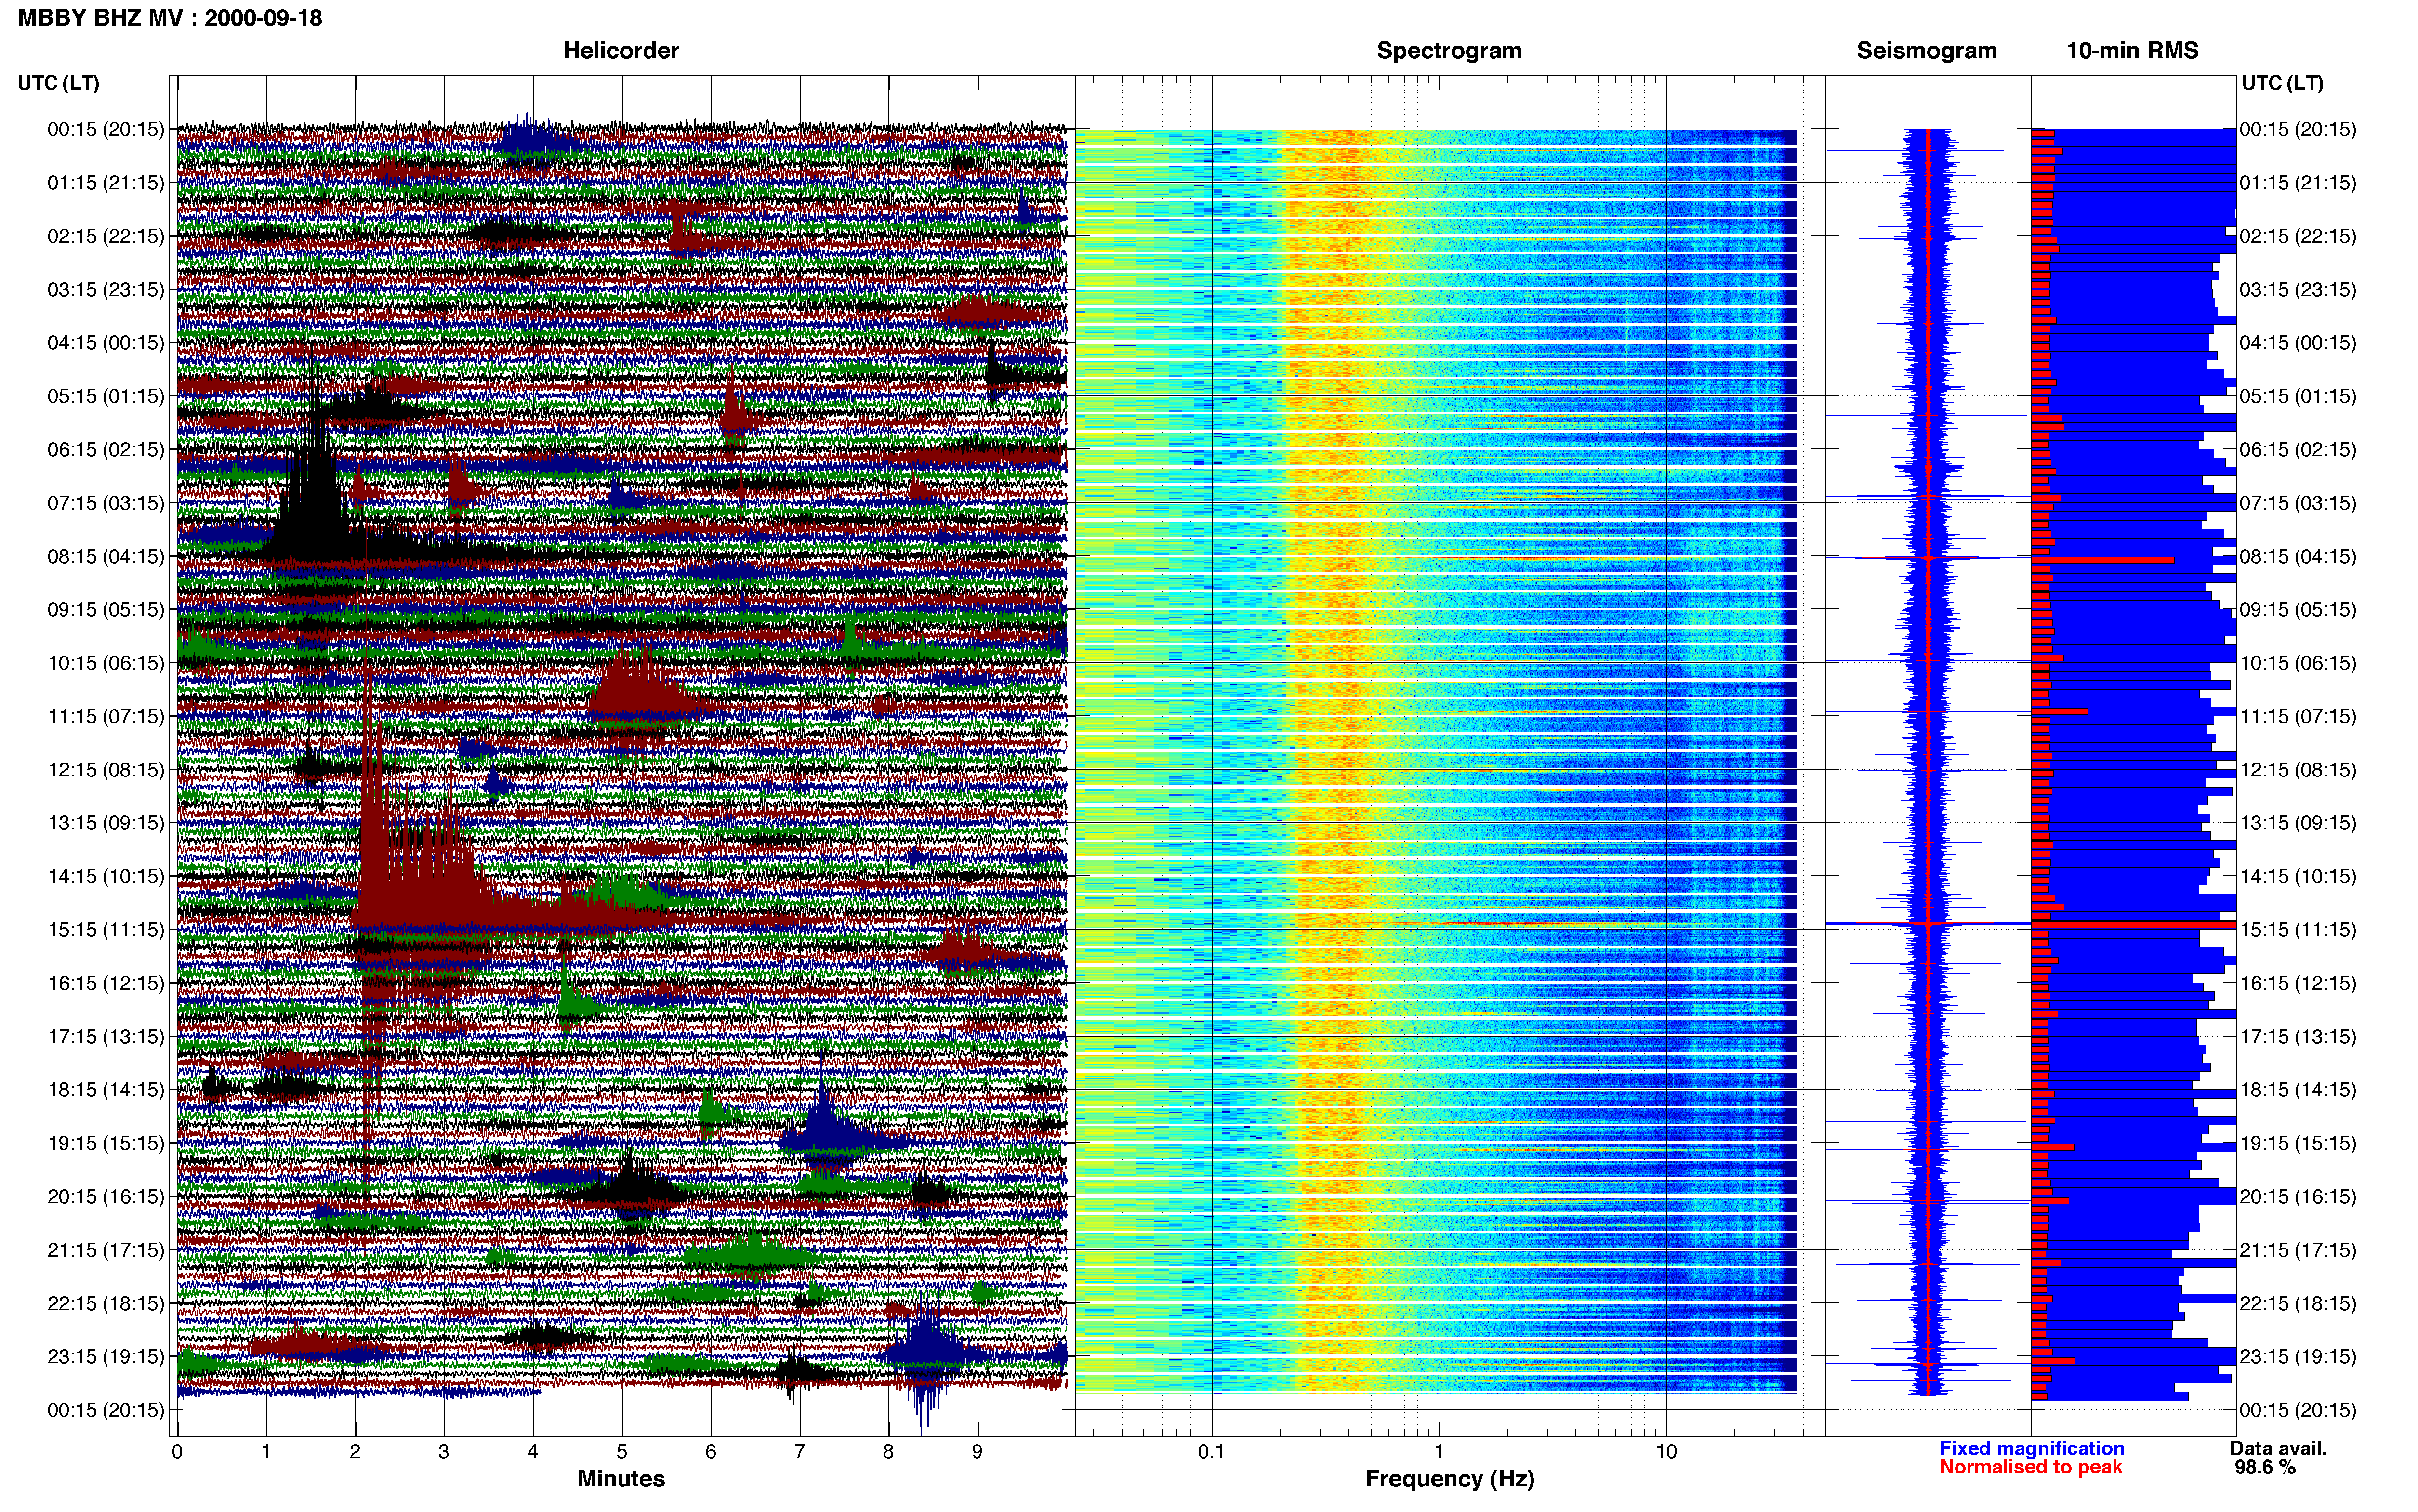Click the '10' frequency axis tick label
This screenshot has width=2418, height=1512.
(x=1666, y=1451)
